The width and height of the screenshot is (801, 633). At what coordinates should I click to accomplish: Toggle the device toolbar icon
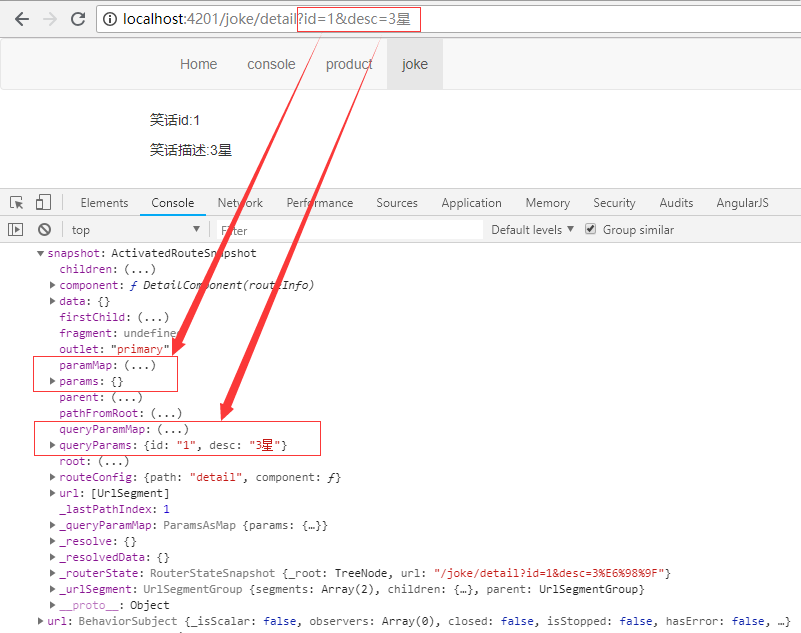pos(43,202)
